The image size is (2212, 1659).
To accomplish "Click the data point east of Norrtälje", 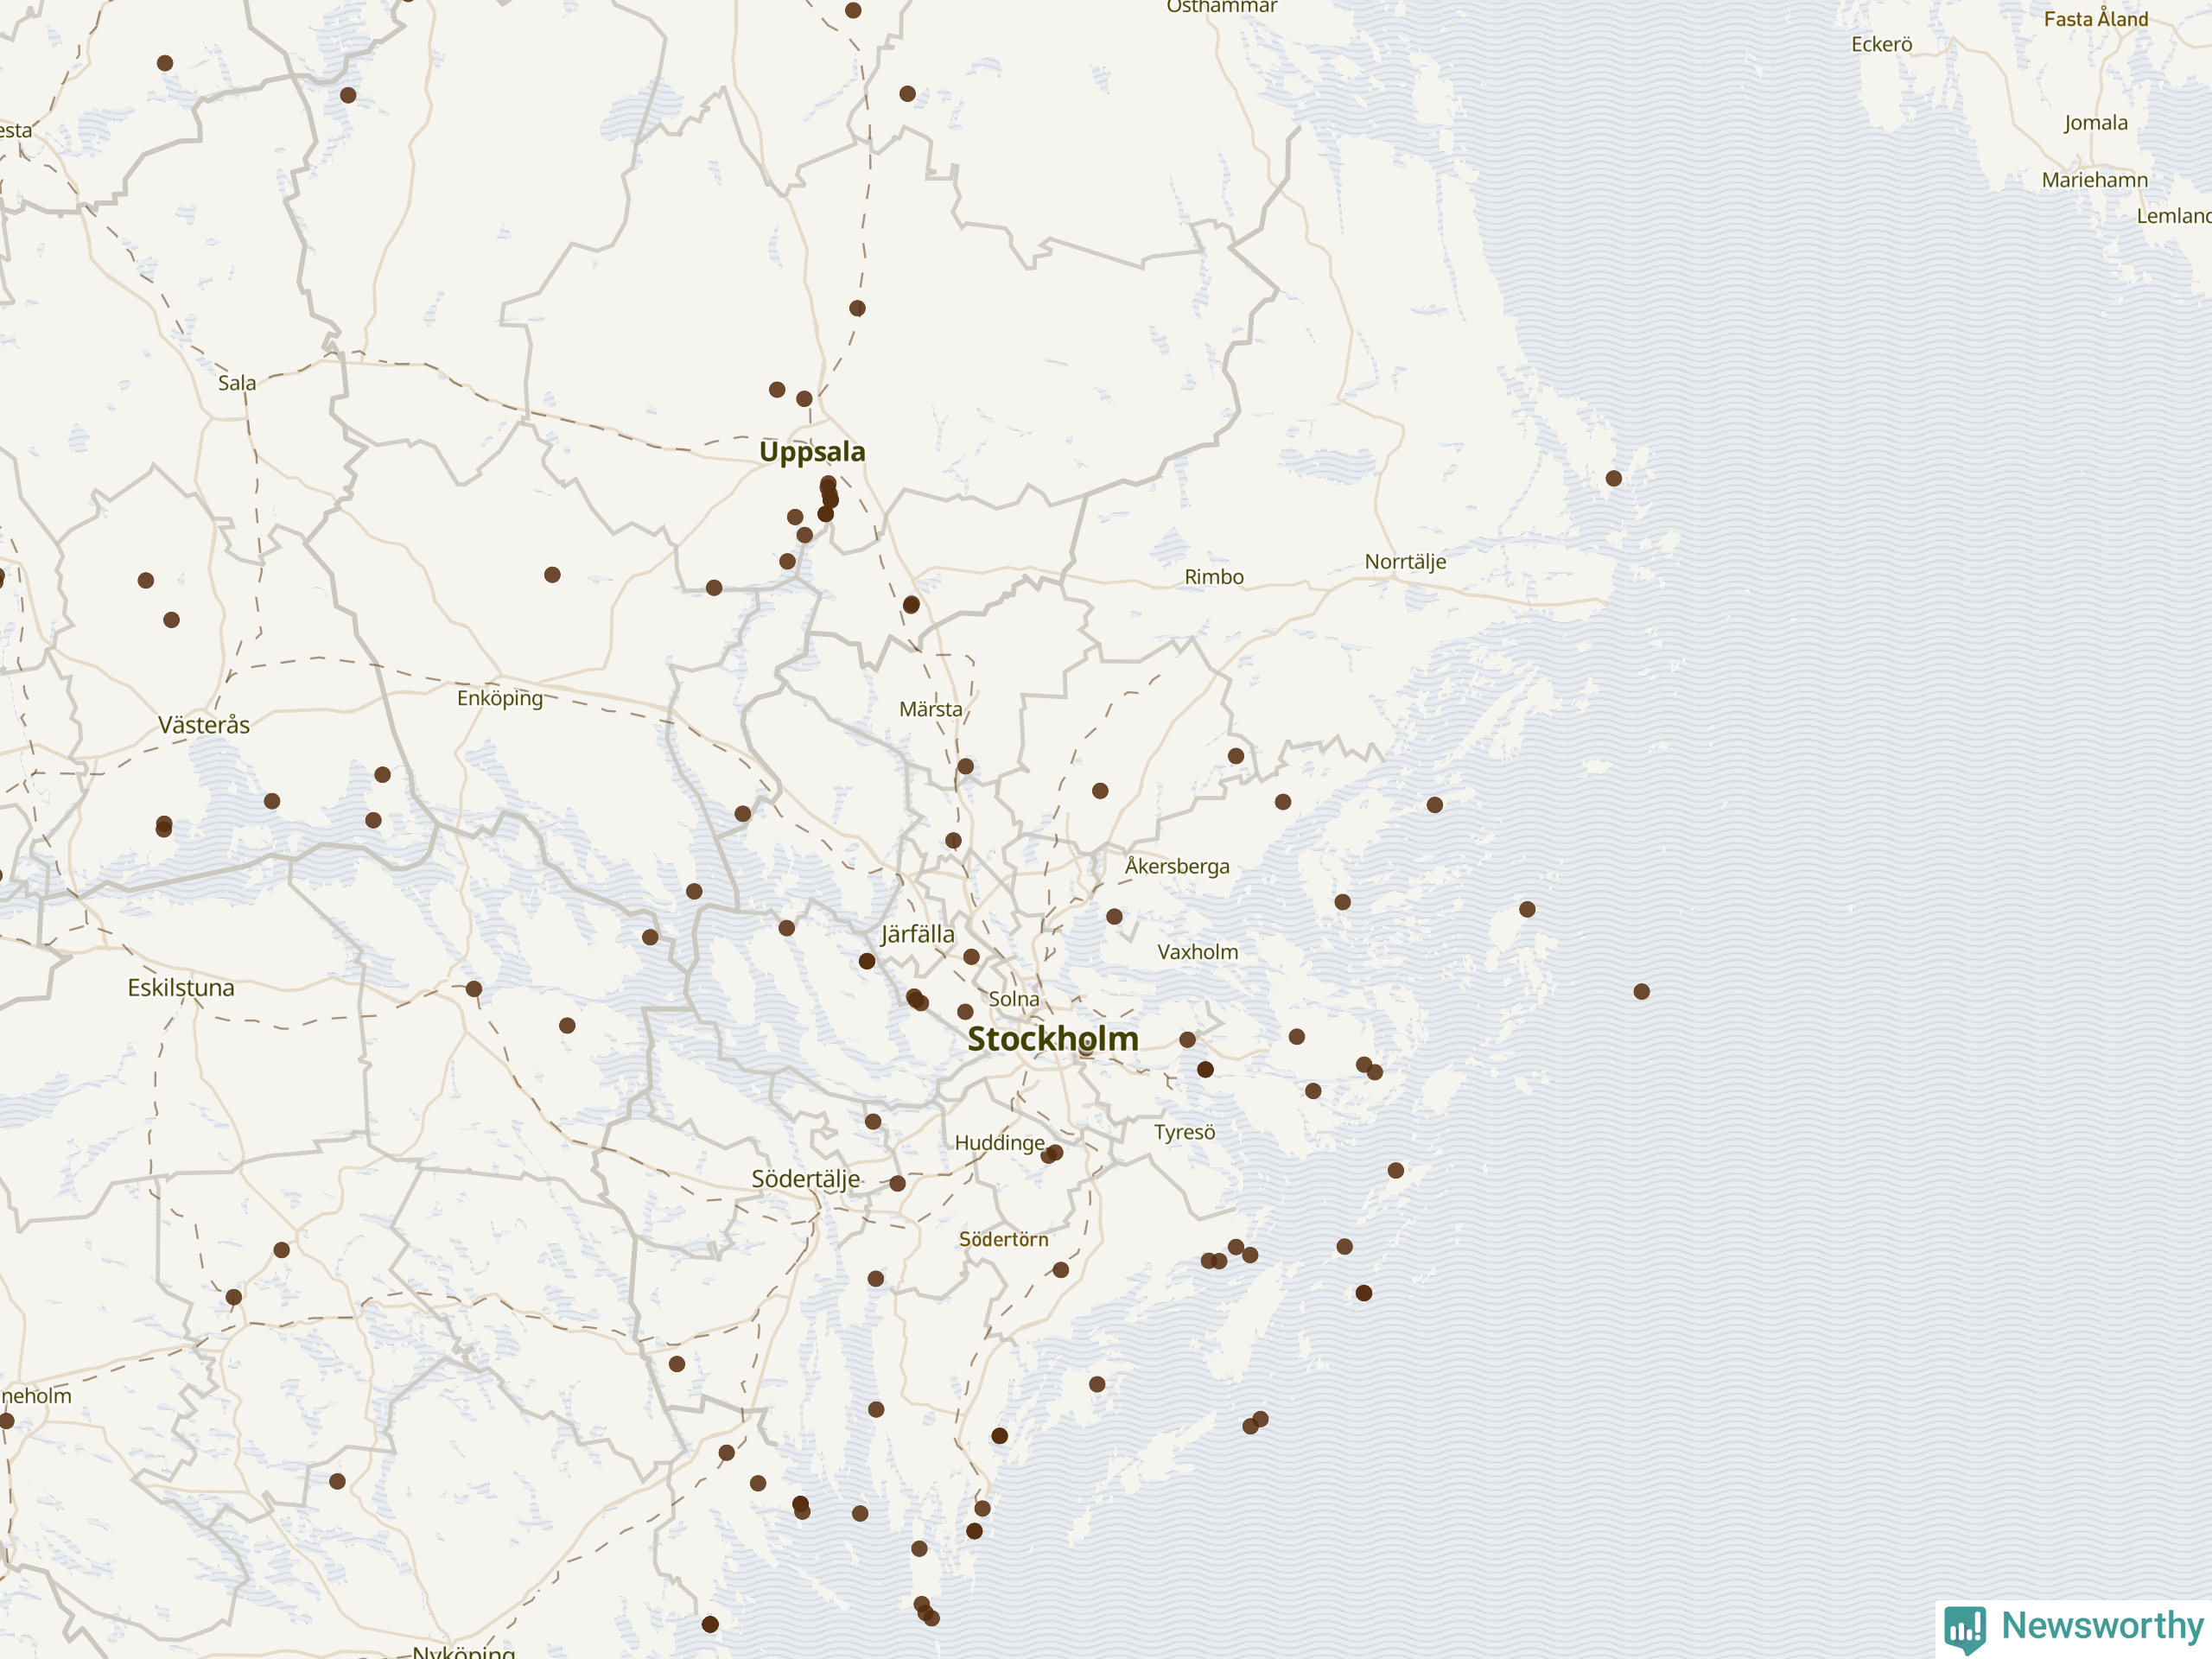I will click(x=1614, y=479).
